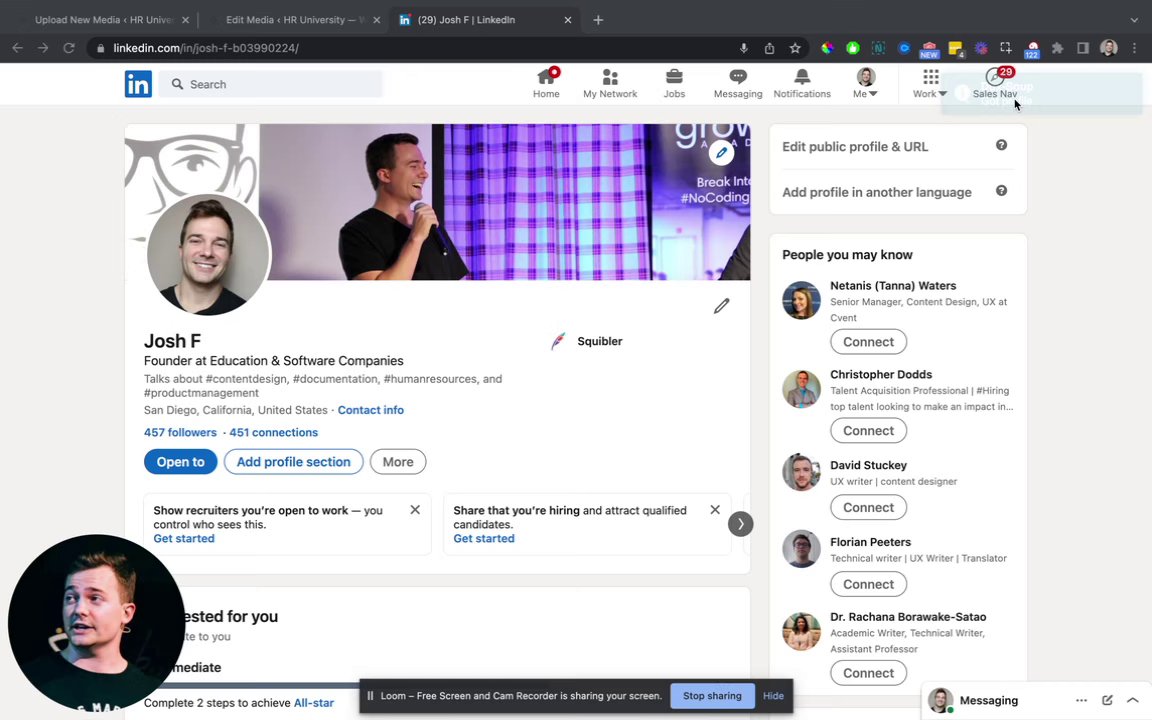Dismiss the open to work card

tap(415, 509)
